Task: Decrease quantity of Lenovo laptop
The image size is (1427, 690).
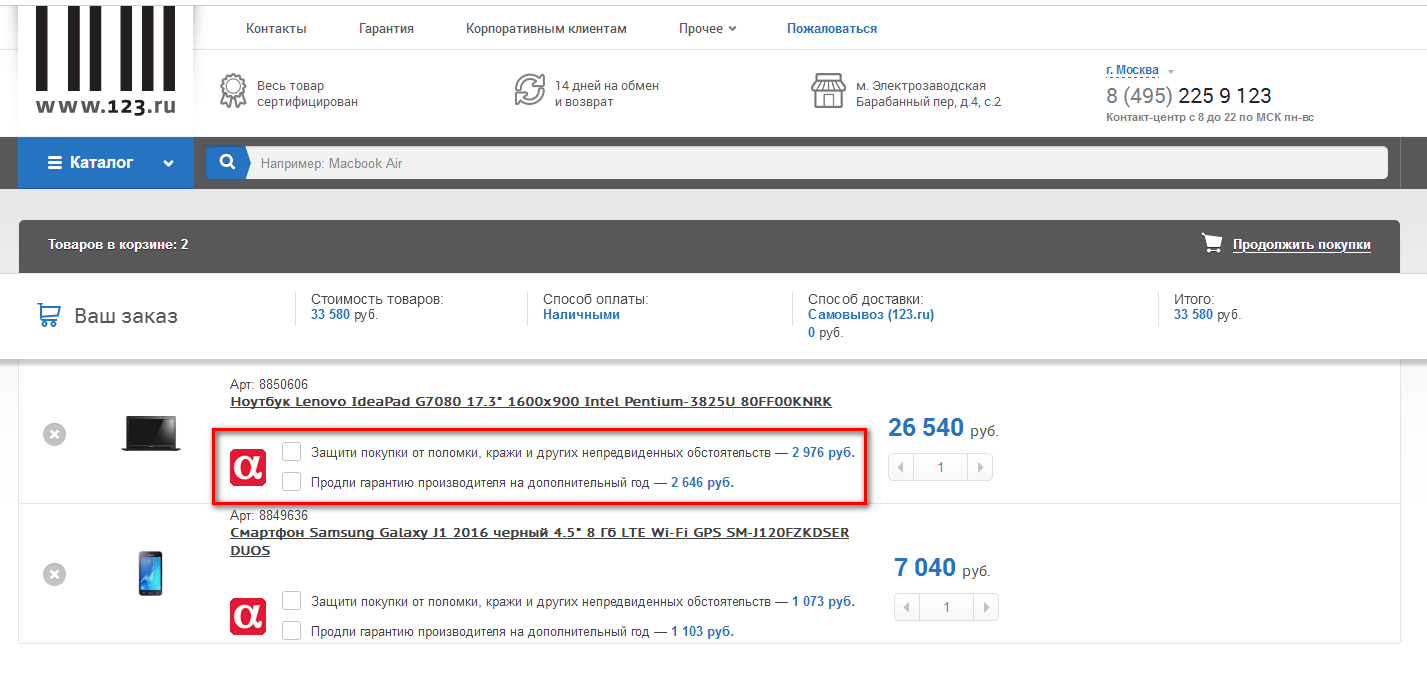Action: click(901, 467)
